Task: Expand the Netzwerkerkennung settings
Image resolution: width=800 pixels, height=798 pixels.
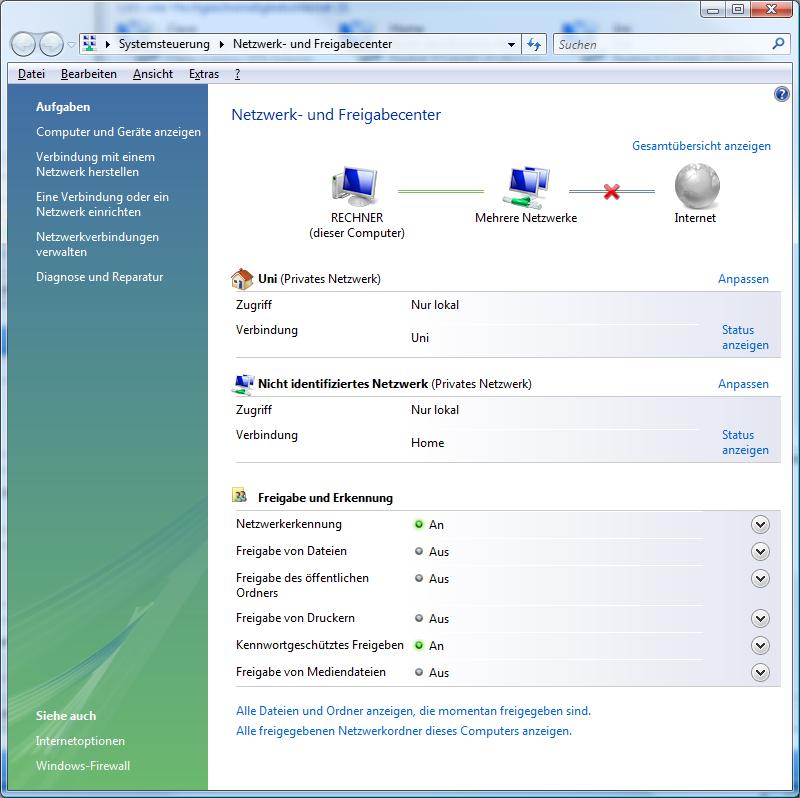Action: [760, 525]
